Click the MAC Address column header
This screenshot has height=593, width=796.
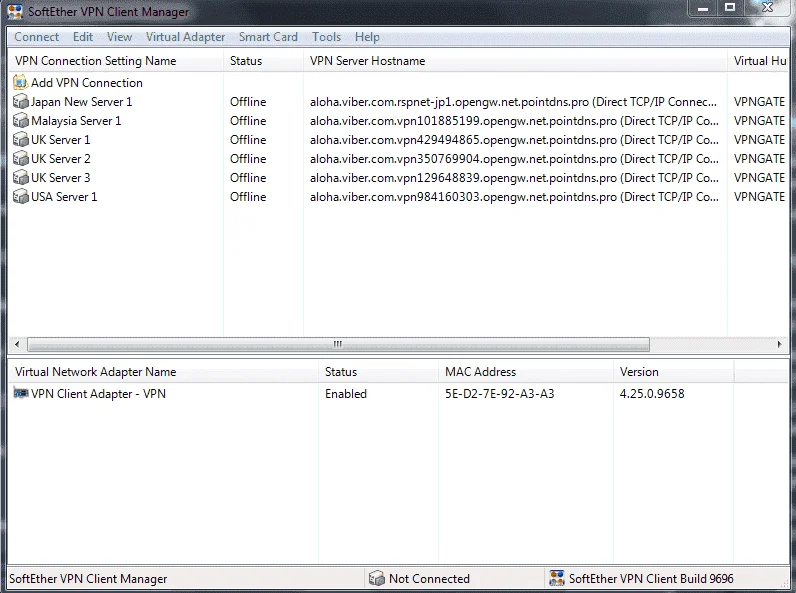[x=526, y=372]
